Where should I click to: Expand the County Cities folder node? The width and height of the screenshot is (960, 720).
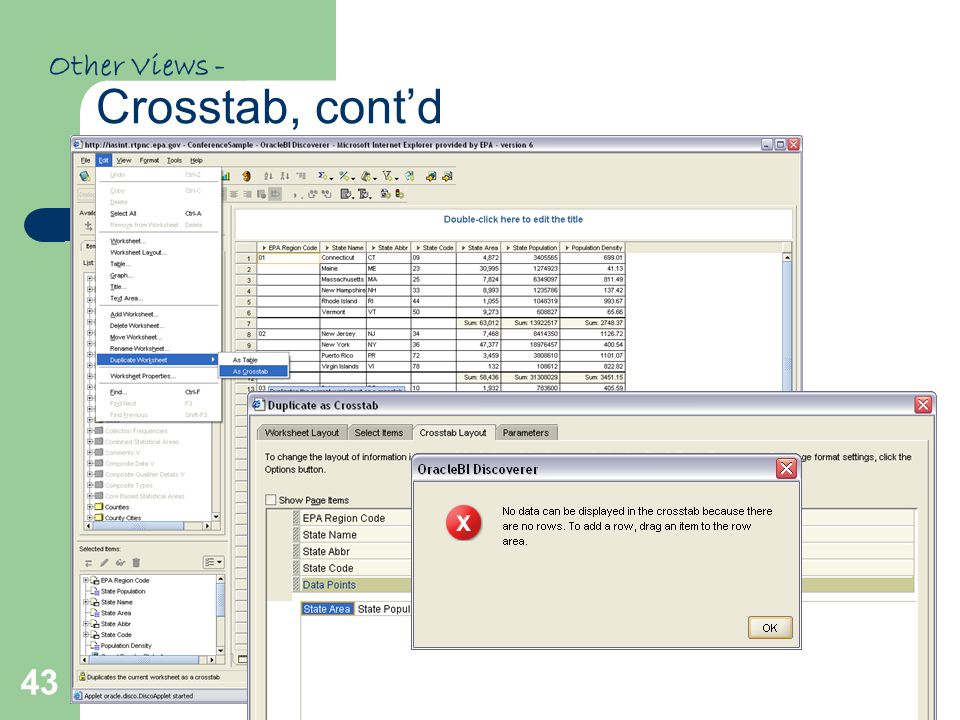click(90, 518)
